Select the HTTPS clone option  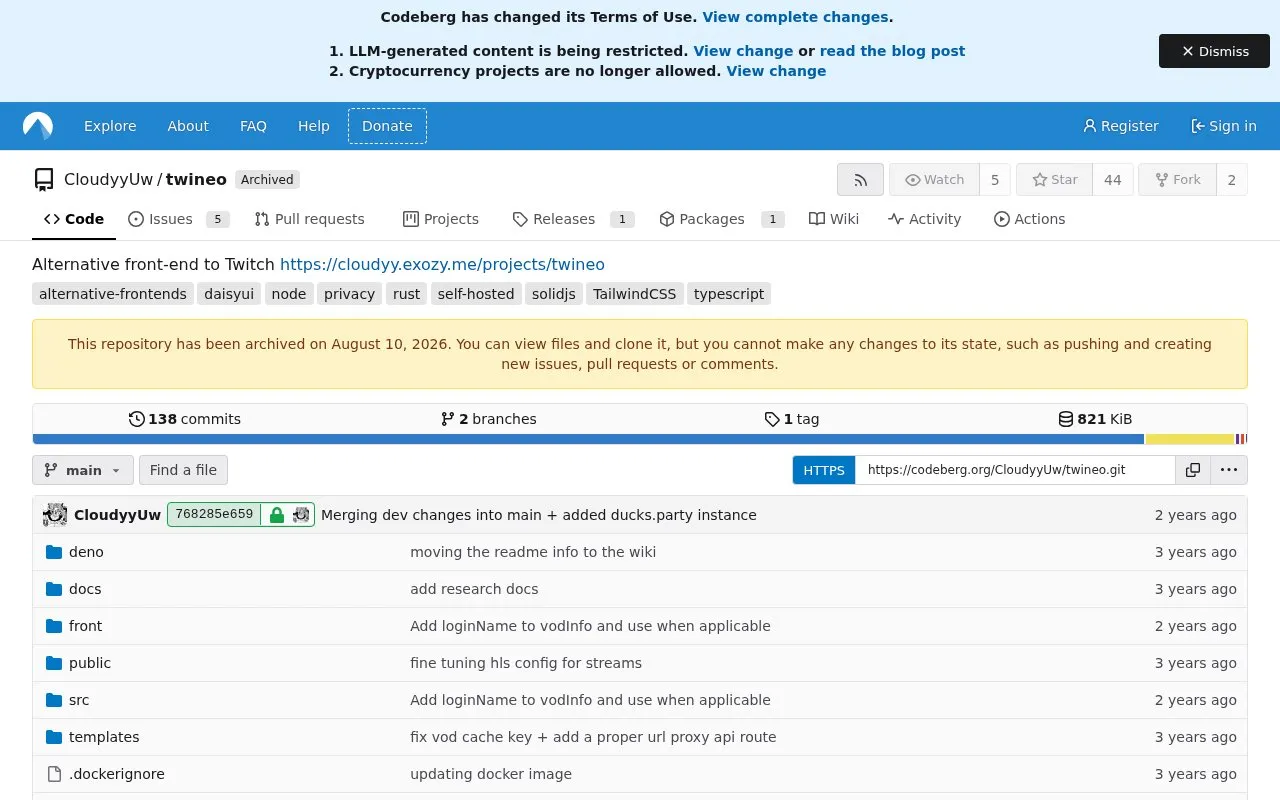pos(824,470)
